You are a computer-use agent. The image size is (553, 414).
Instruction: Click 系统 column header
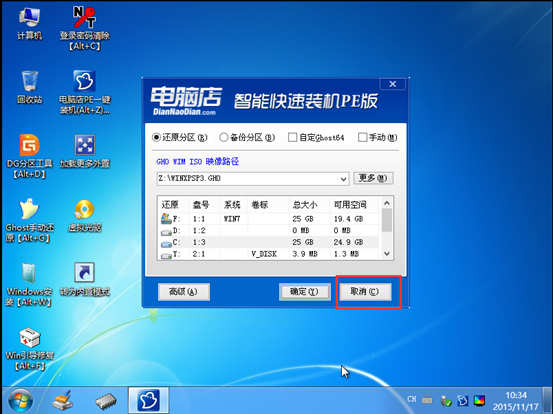coord(234,205)
